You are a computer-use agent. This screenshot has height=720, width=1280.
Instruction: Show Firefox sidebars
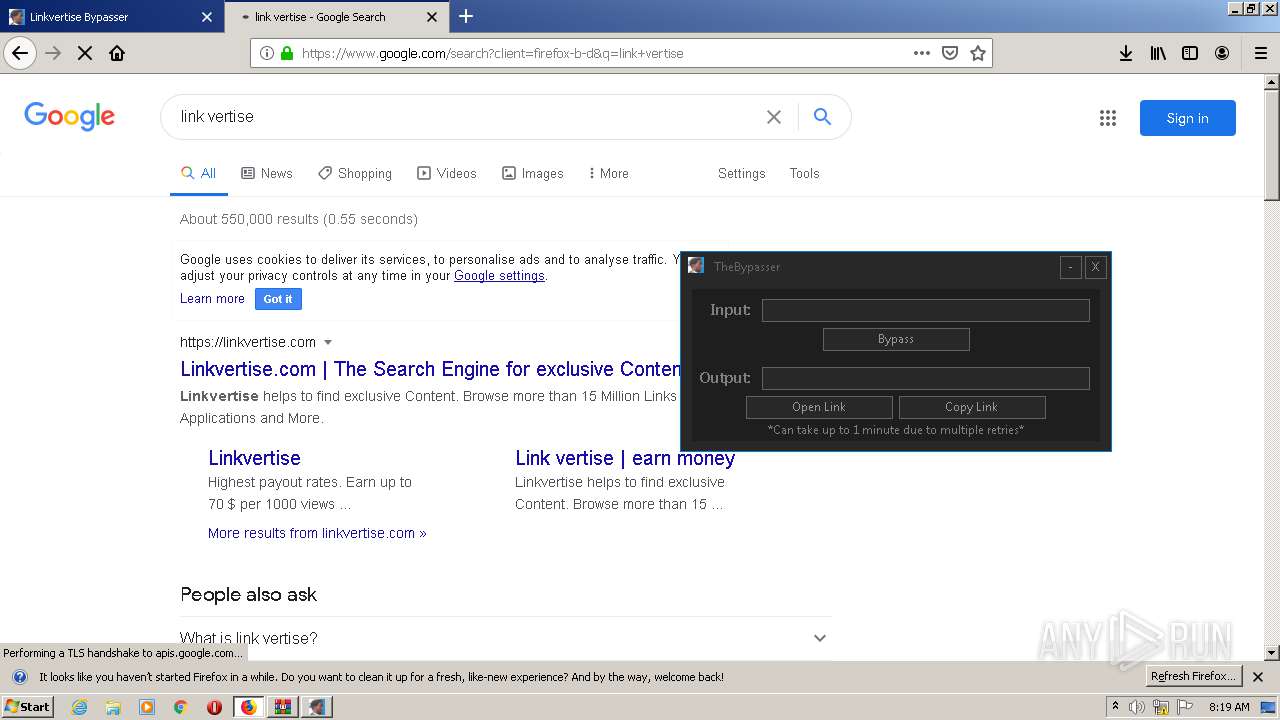(x=1190, y=53)
